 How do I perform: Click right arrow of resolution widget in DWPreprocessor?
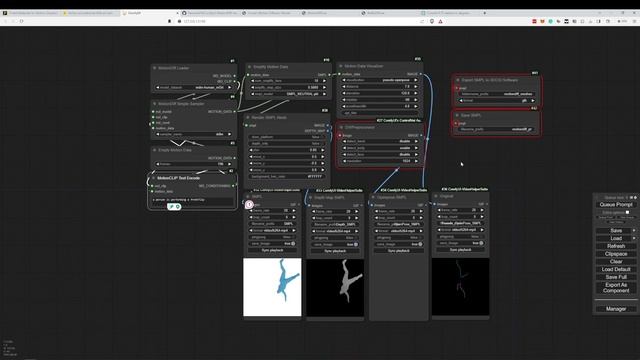pos(416,161)
